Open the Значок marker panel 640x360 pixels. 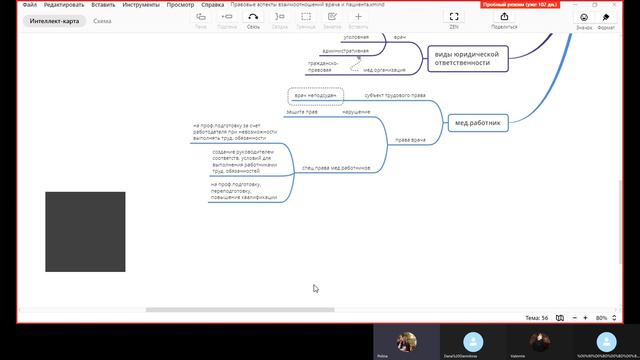(584, 17)
